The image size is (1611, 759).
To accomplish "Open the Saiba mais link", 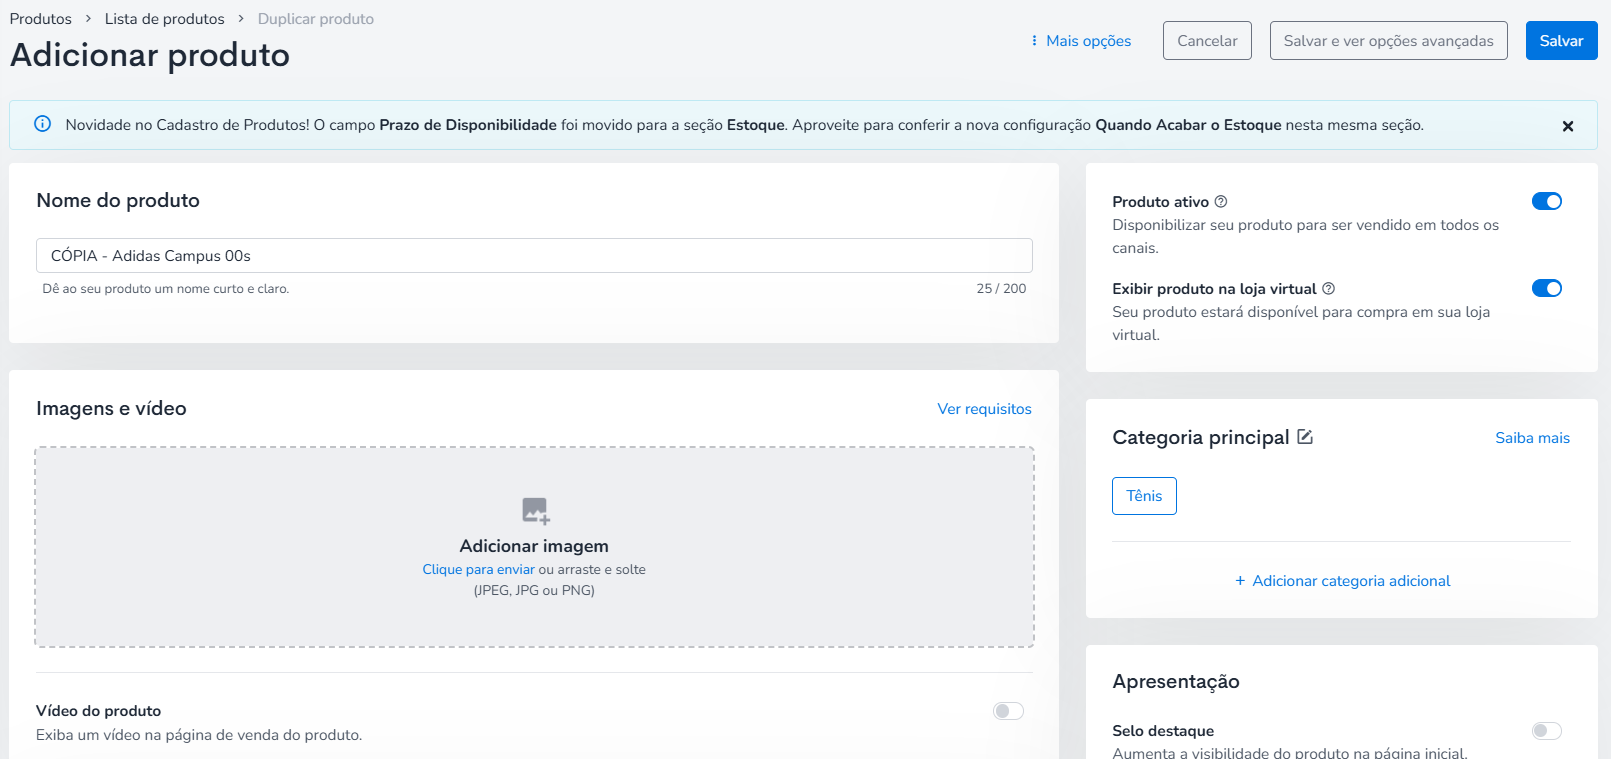I will tap(1532, 438).
